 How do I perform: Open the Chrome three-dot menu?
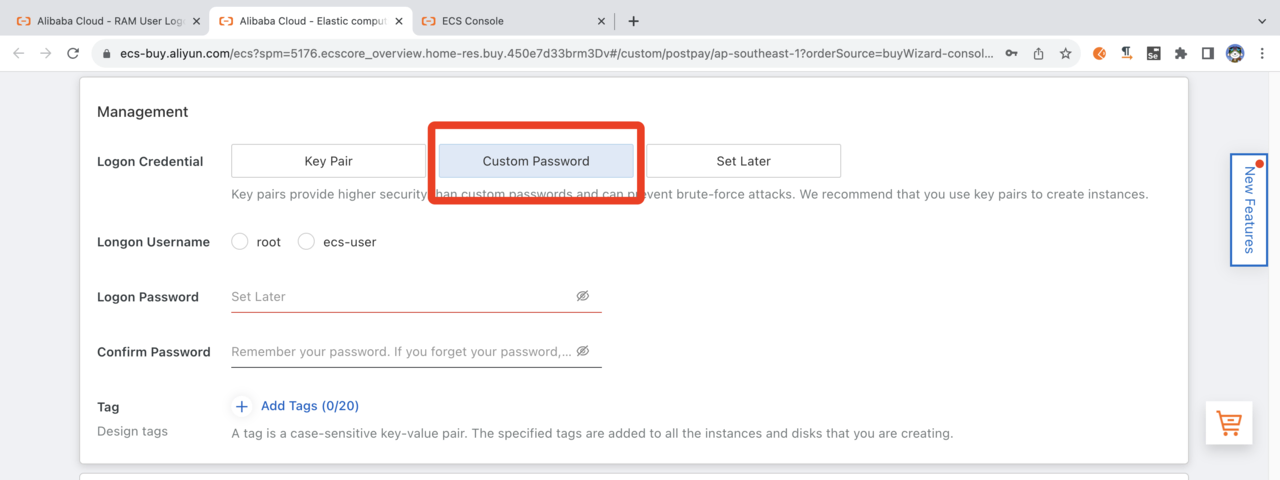click(1262, 53)
